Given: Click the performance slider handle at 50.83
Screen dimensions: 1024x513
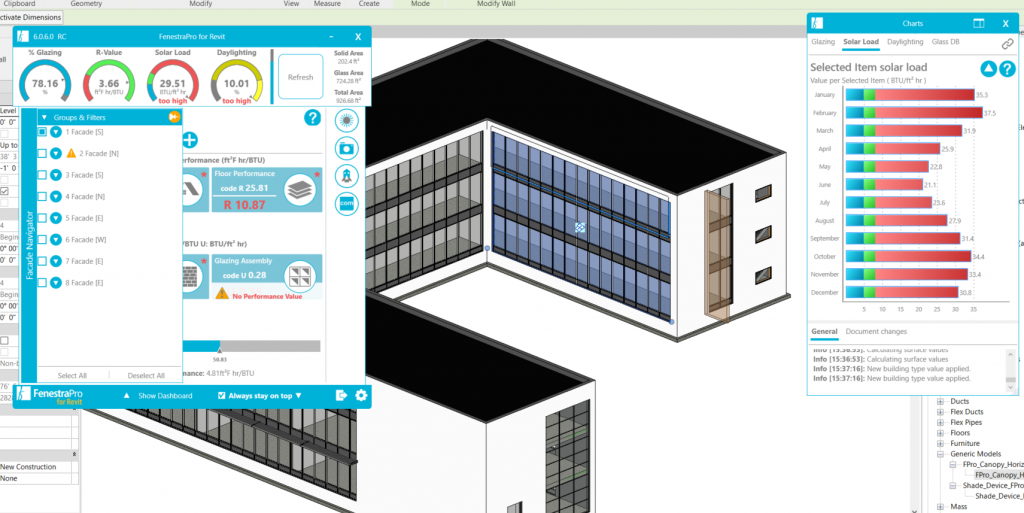Looking at the screenshot, I should pos(219,351).
